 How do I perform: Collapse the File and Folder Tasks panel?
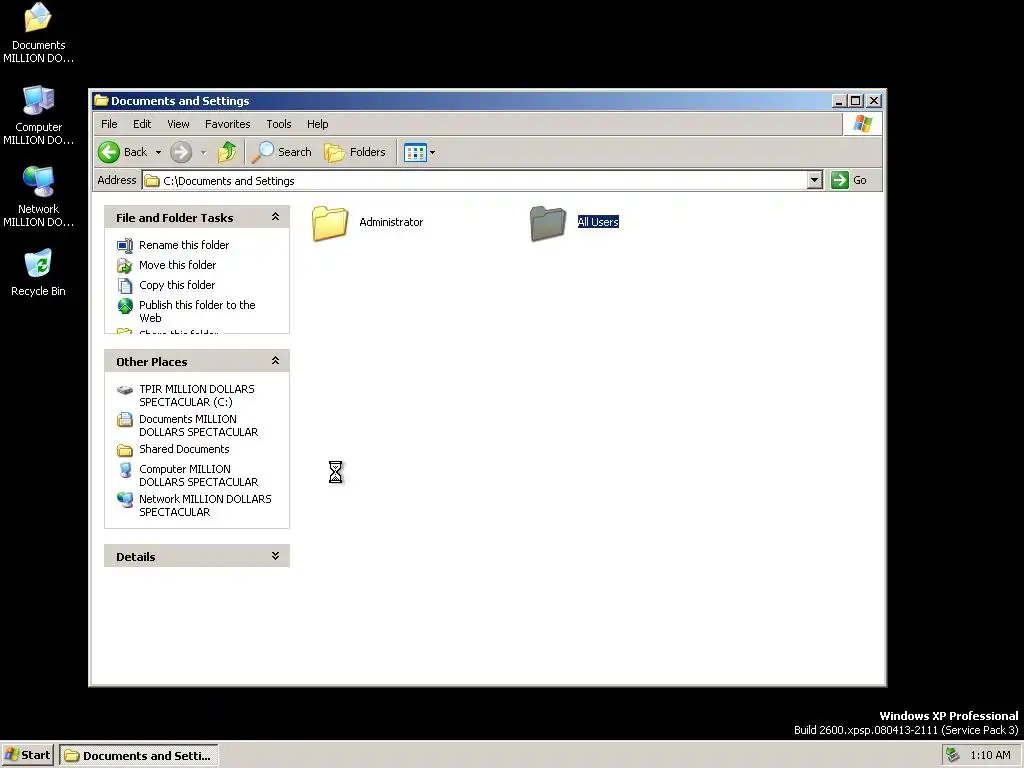tap(275, 217)
